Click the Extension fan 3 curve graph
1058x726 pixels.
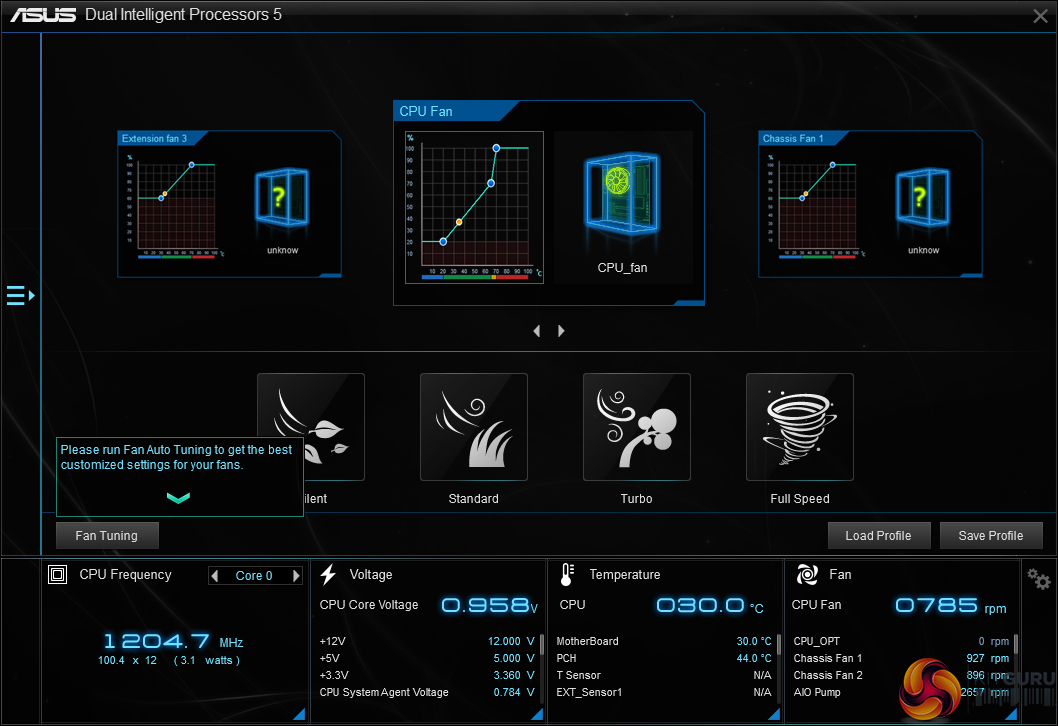(175, 206)
